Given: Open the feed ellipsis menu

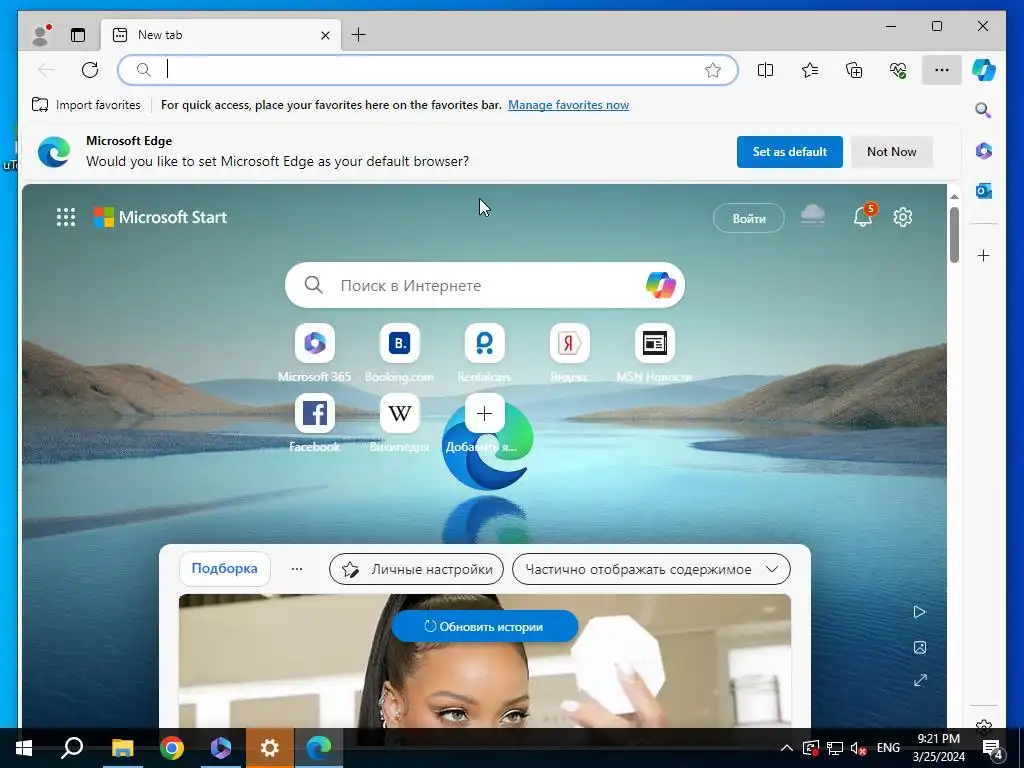Looking at the screenshot, I should 296,569.
